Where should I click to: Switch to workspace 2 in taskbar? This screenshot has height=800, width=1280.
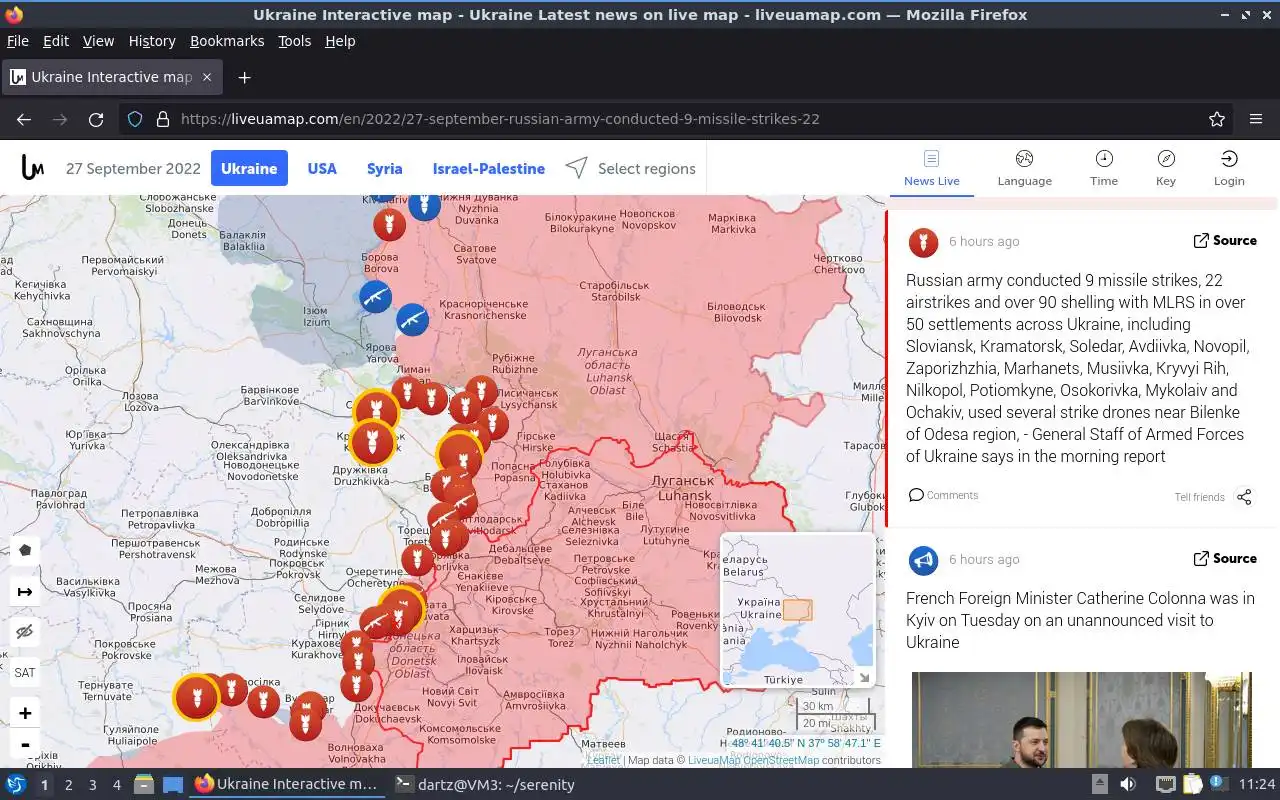click(x=68, y=785)
